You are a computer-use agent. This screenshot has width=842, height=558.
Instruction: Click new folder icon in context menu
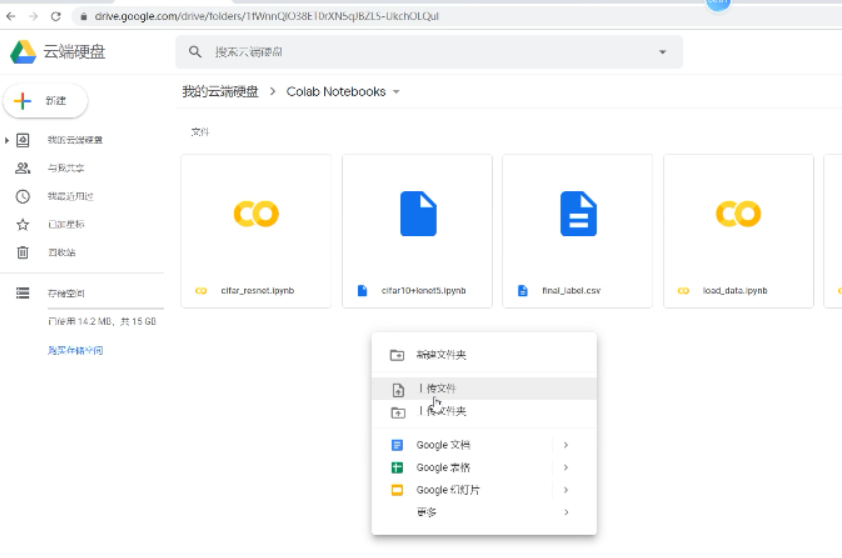point(397,356)
